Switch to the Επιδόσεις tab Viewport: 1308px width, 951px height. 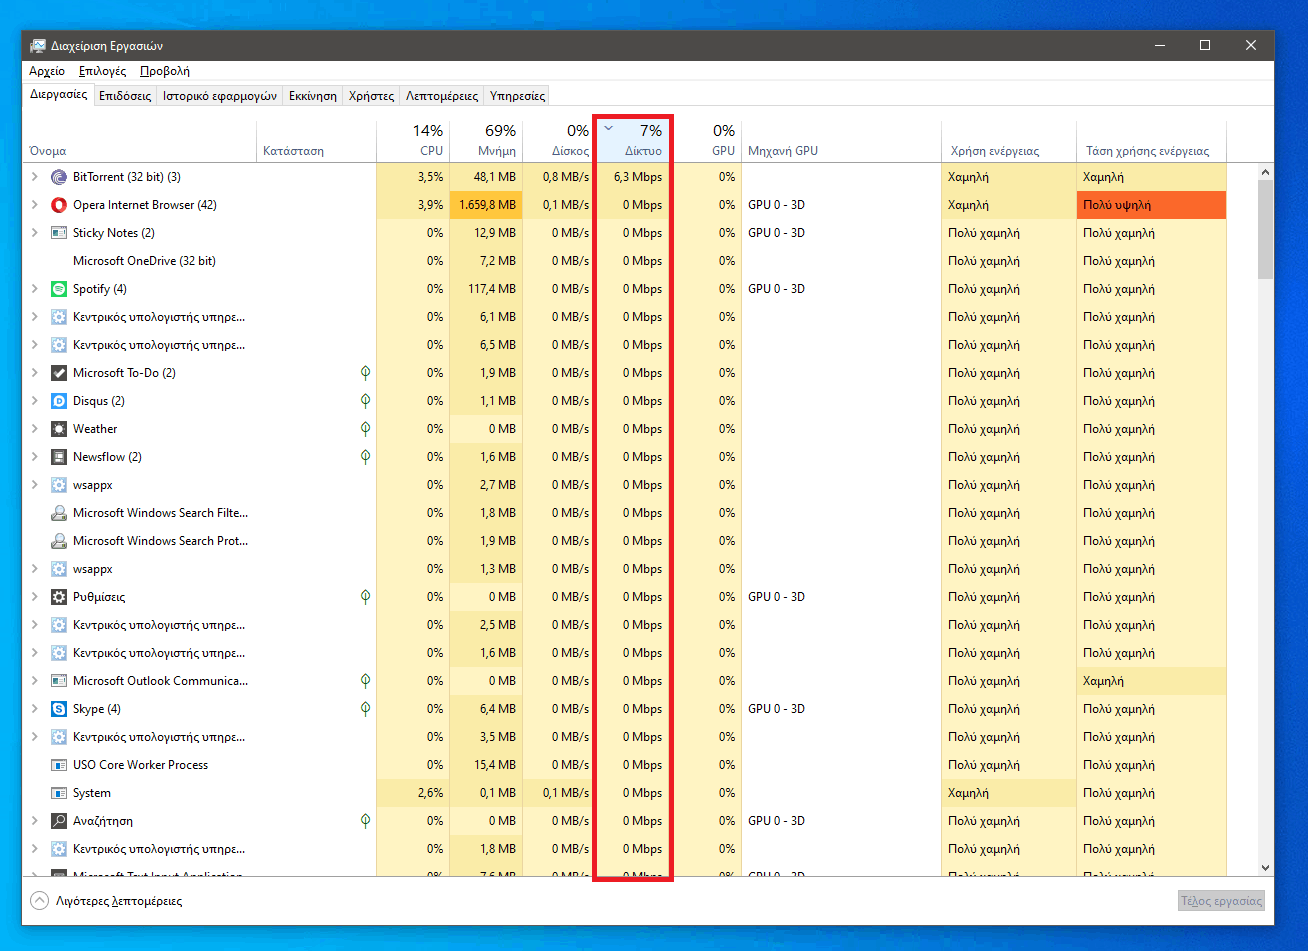(125, 96)
